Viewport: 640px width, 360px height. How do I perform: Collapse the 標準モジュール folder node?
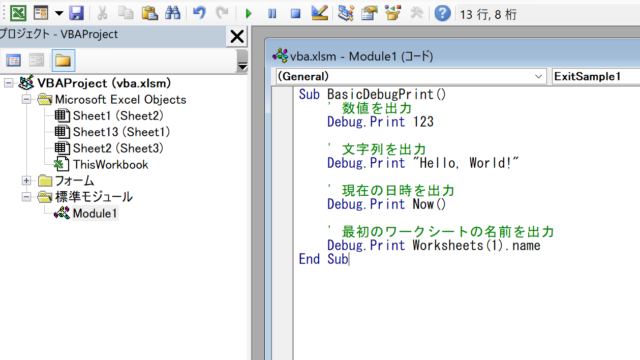[26, 197]
